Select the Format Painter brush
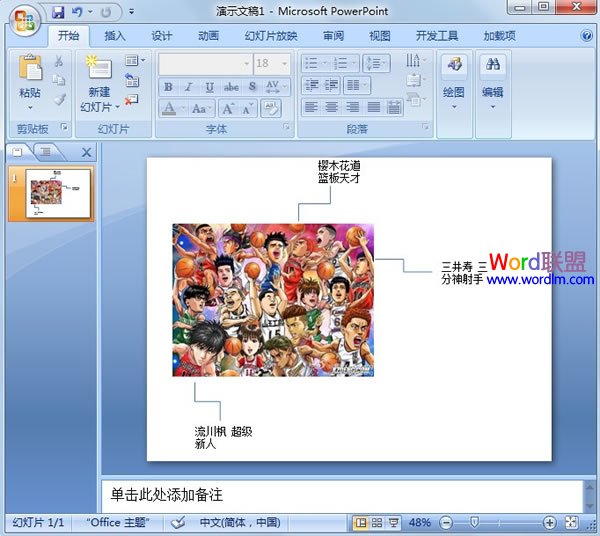600x536 pixels. tap(59, 99)
